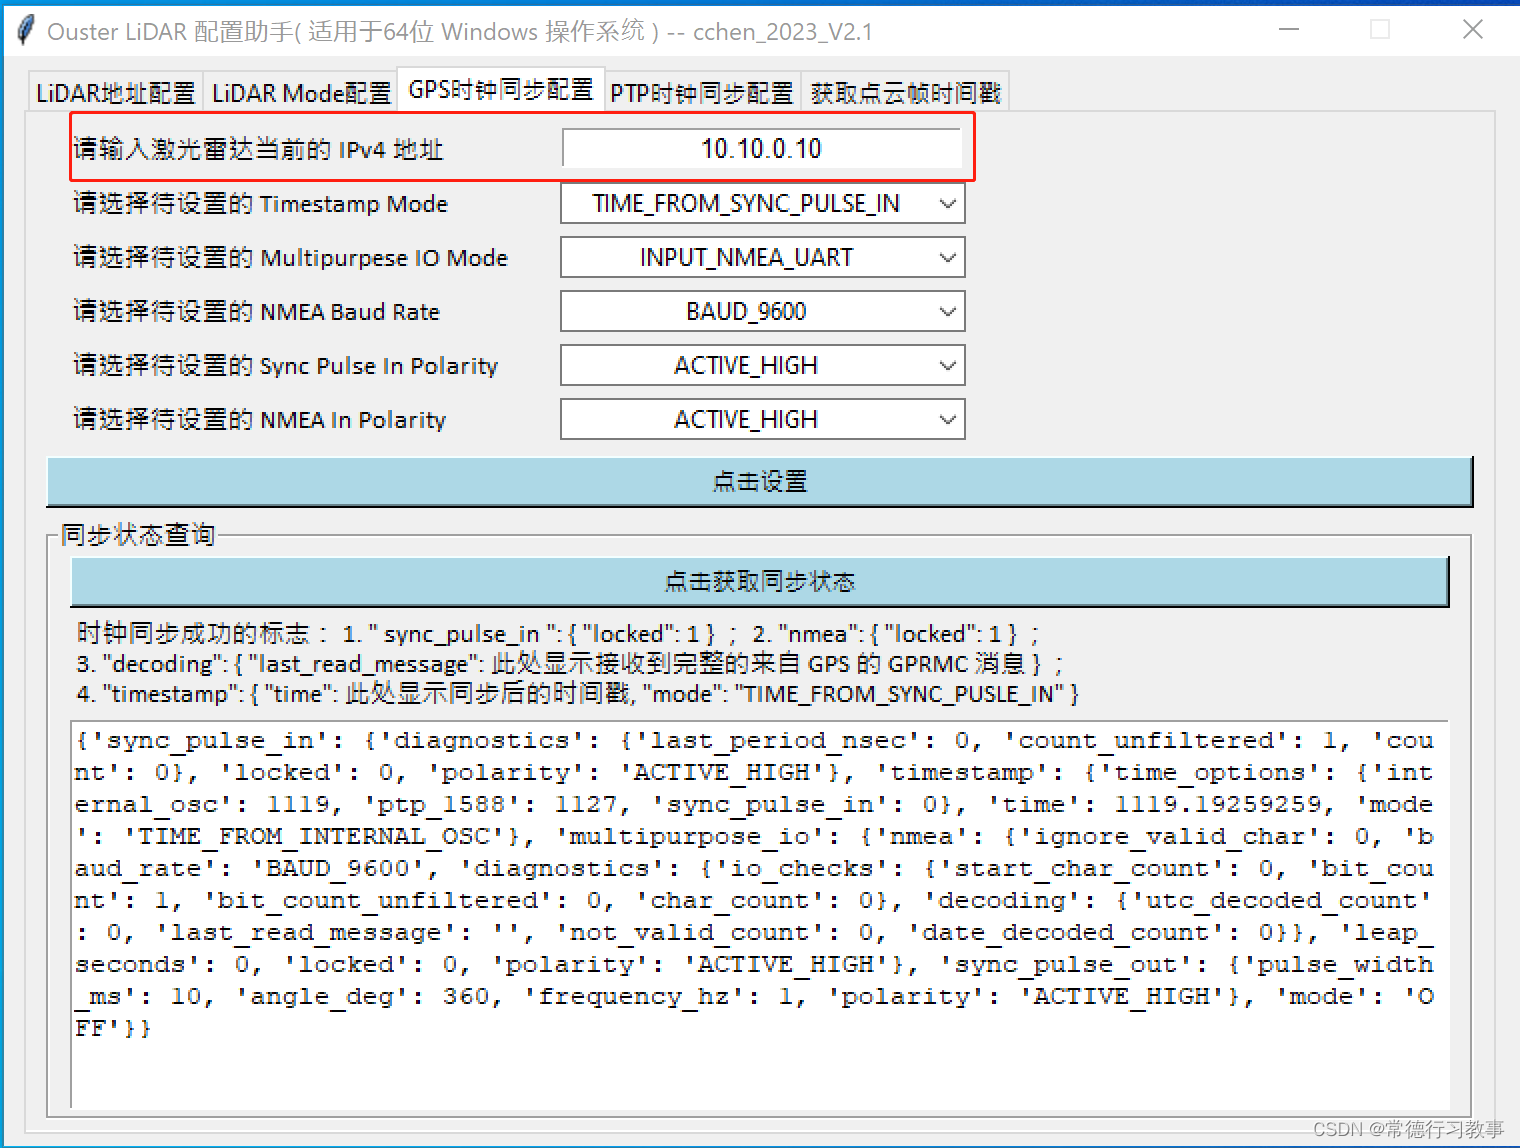Switch to the LiDAR Mode配置 tab
Viewport: 1520px width, 1148px height.
click(299, 90)
